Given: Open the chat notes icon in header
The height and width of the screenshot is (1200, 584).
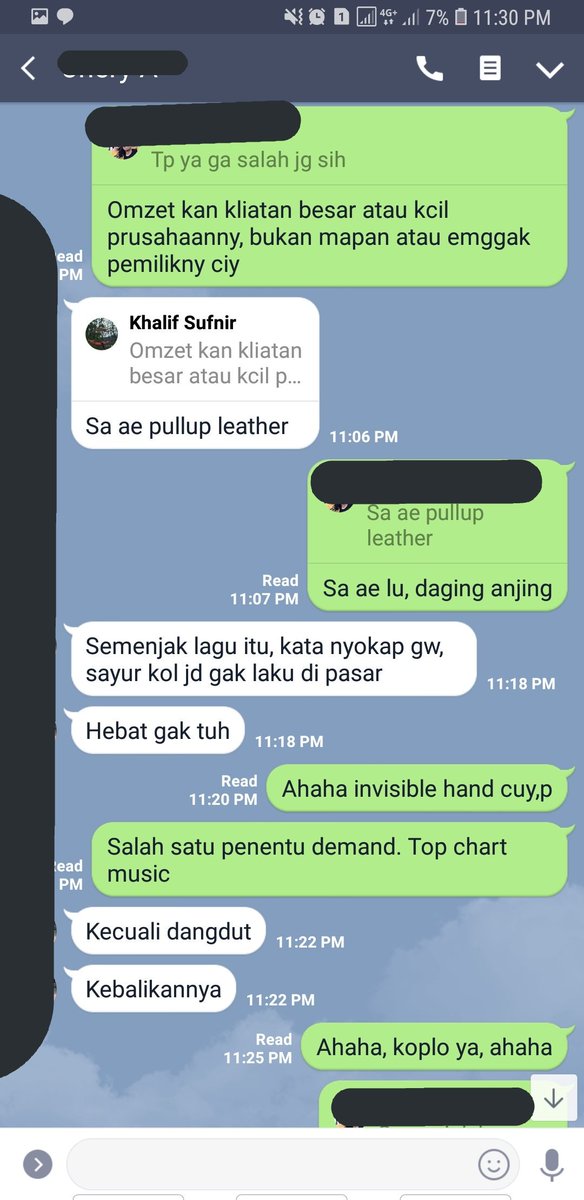Looking at the screenshot, I should (490, 68).
